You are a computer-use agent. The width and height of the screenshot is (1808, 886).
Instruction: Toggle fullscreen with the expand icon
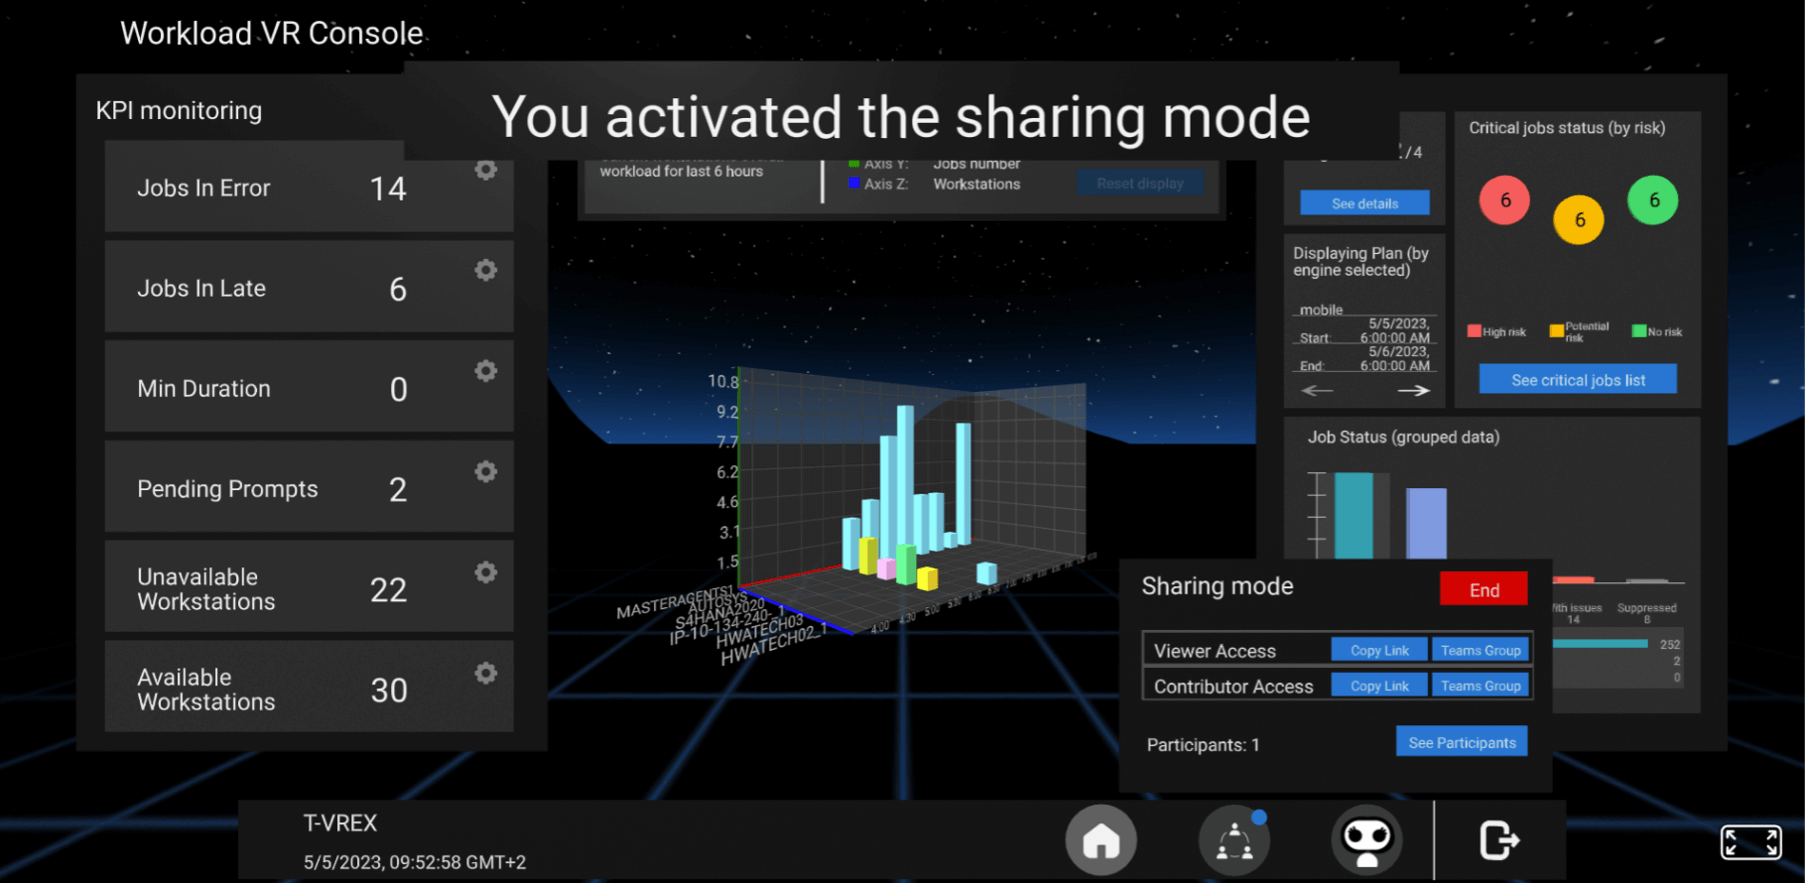1750,842
